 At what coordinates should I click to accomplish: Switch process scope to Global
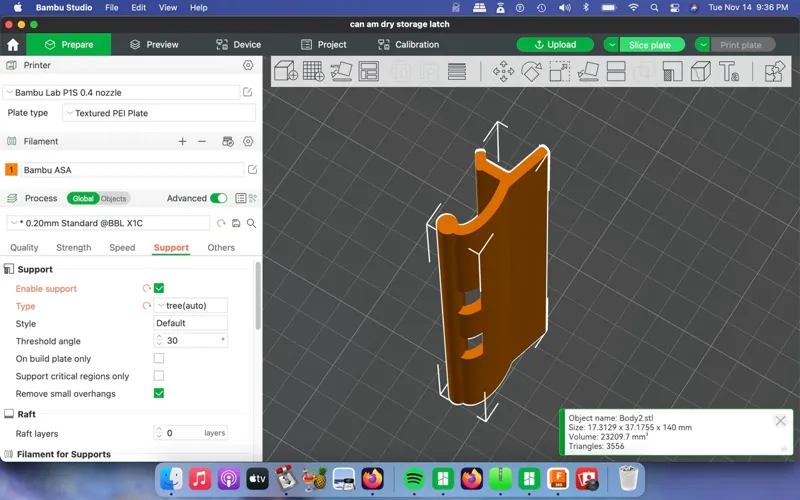(x=83, y=198)
